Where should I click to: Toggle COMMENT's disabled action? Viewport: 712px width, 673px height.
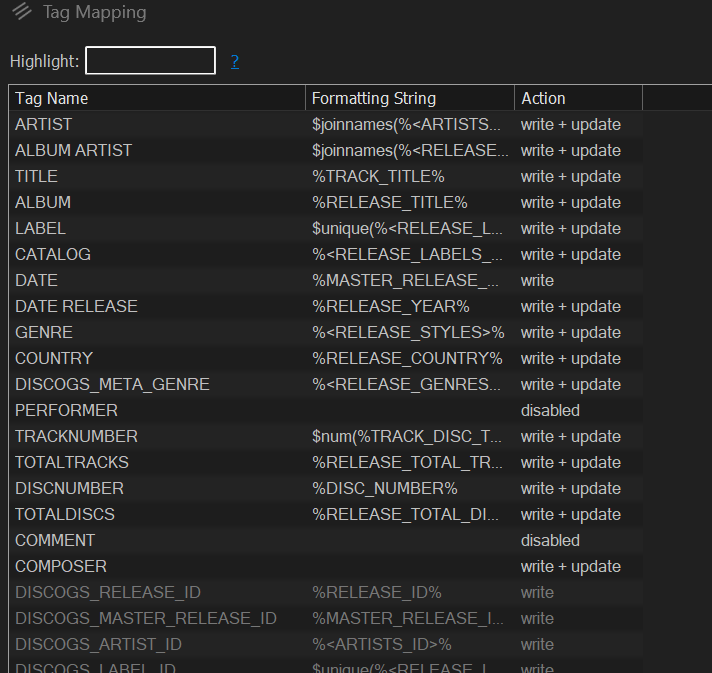coord(550,541)
